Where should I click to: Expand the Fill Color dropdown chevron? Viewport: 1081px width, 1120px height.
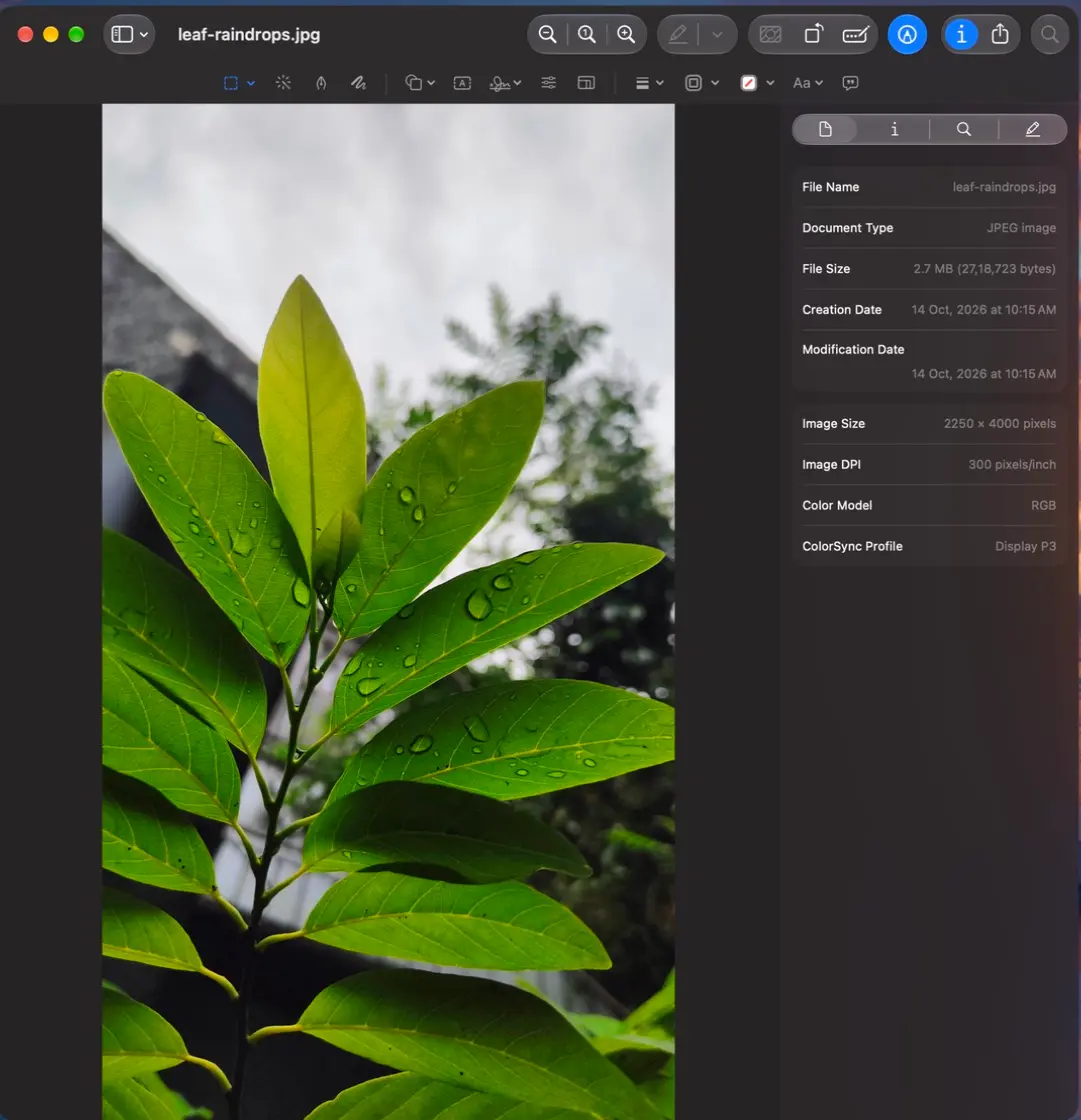(770, 83)
